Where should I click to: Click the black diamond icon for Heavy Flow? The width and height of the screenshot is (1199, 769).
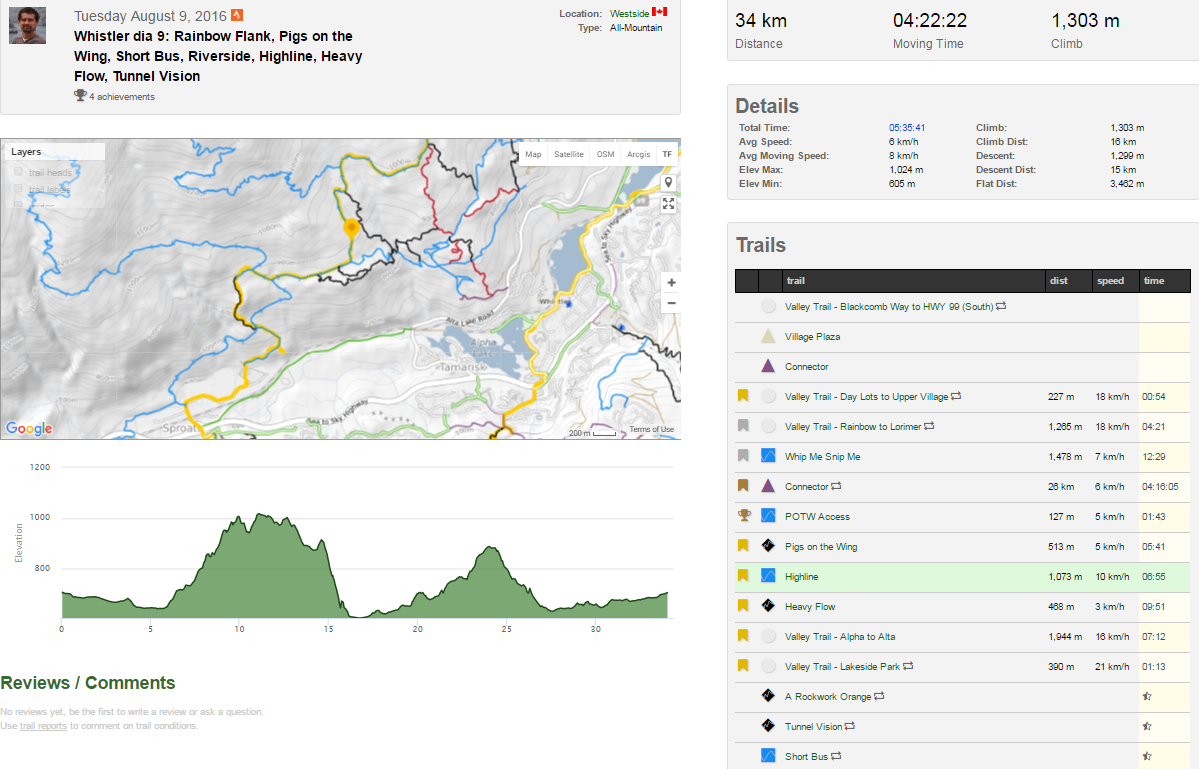(x=768, y=606)
